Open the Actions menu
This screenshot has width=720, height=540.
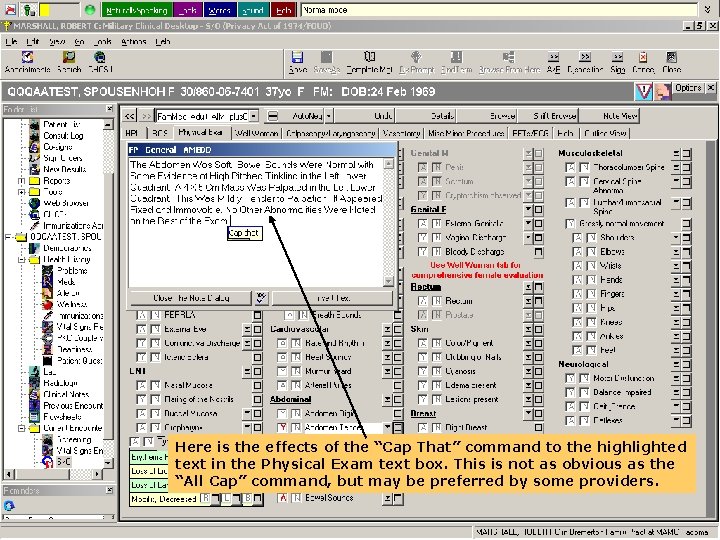pos(134,42)
